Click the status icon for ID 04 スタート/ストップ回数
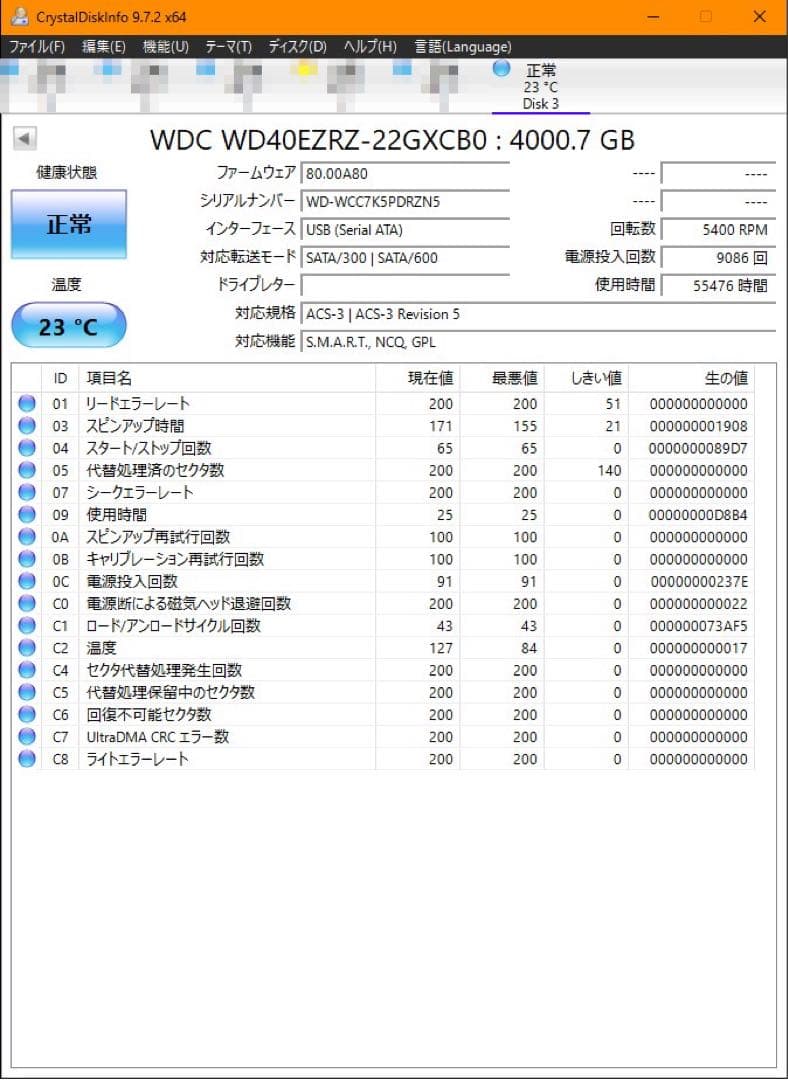 [27, 448]
